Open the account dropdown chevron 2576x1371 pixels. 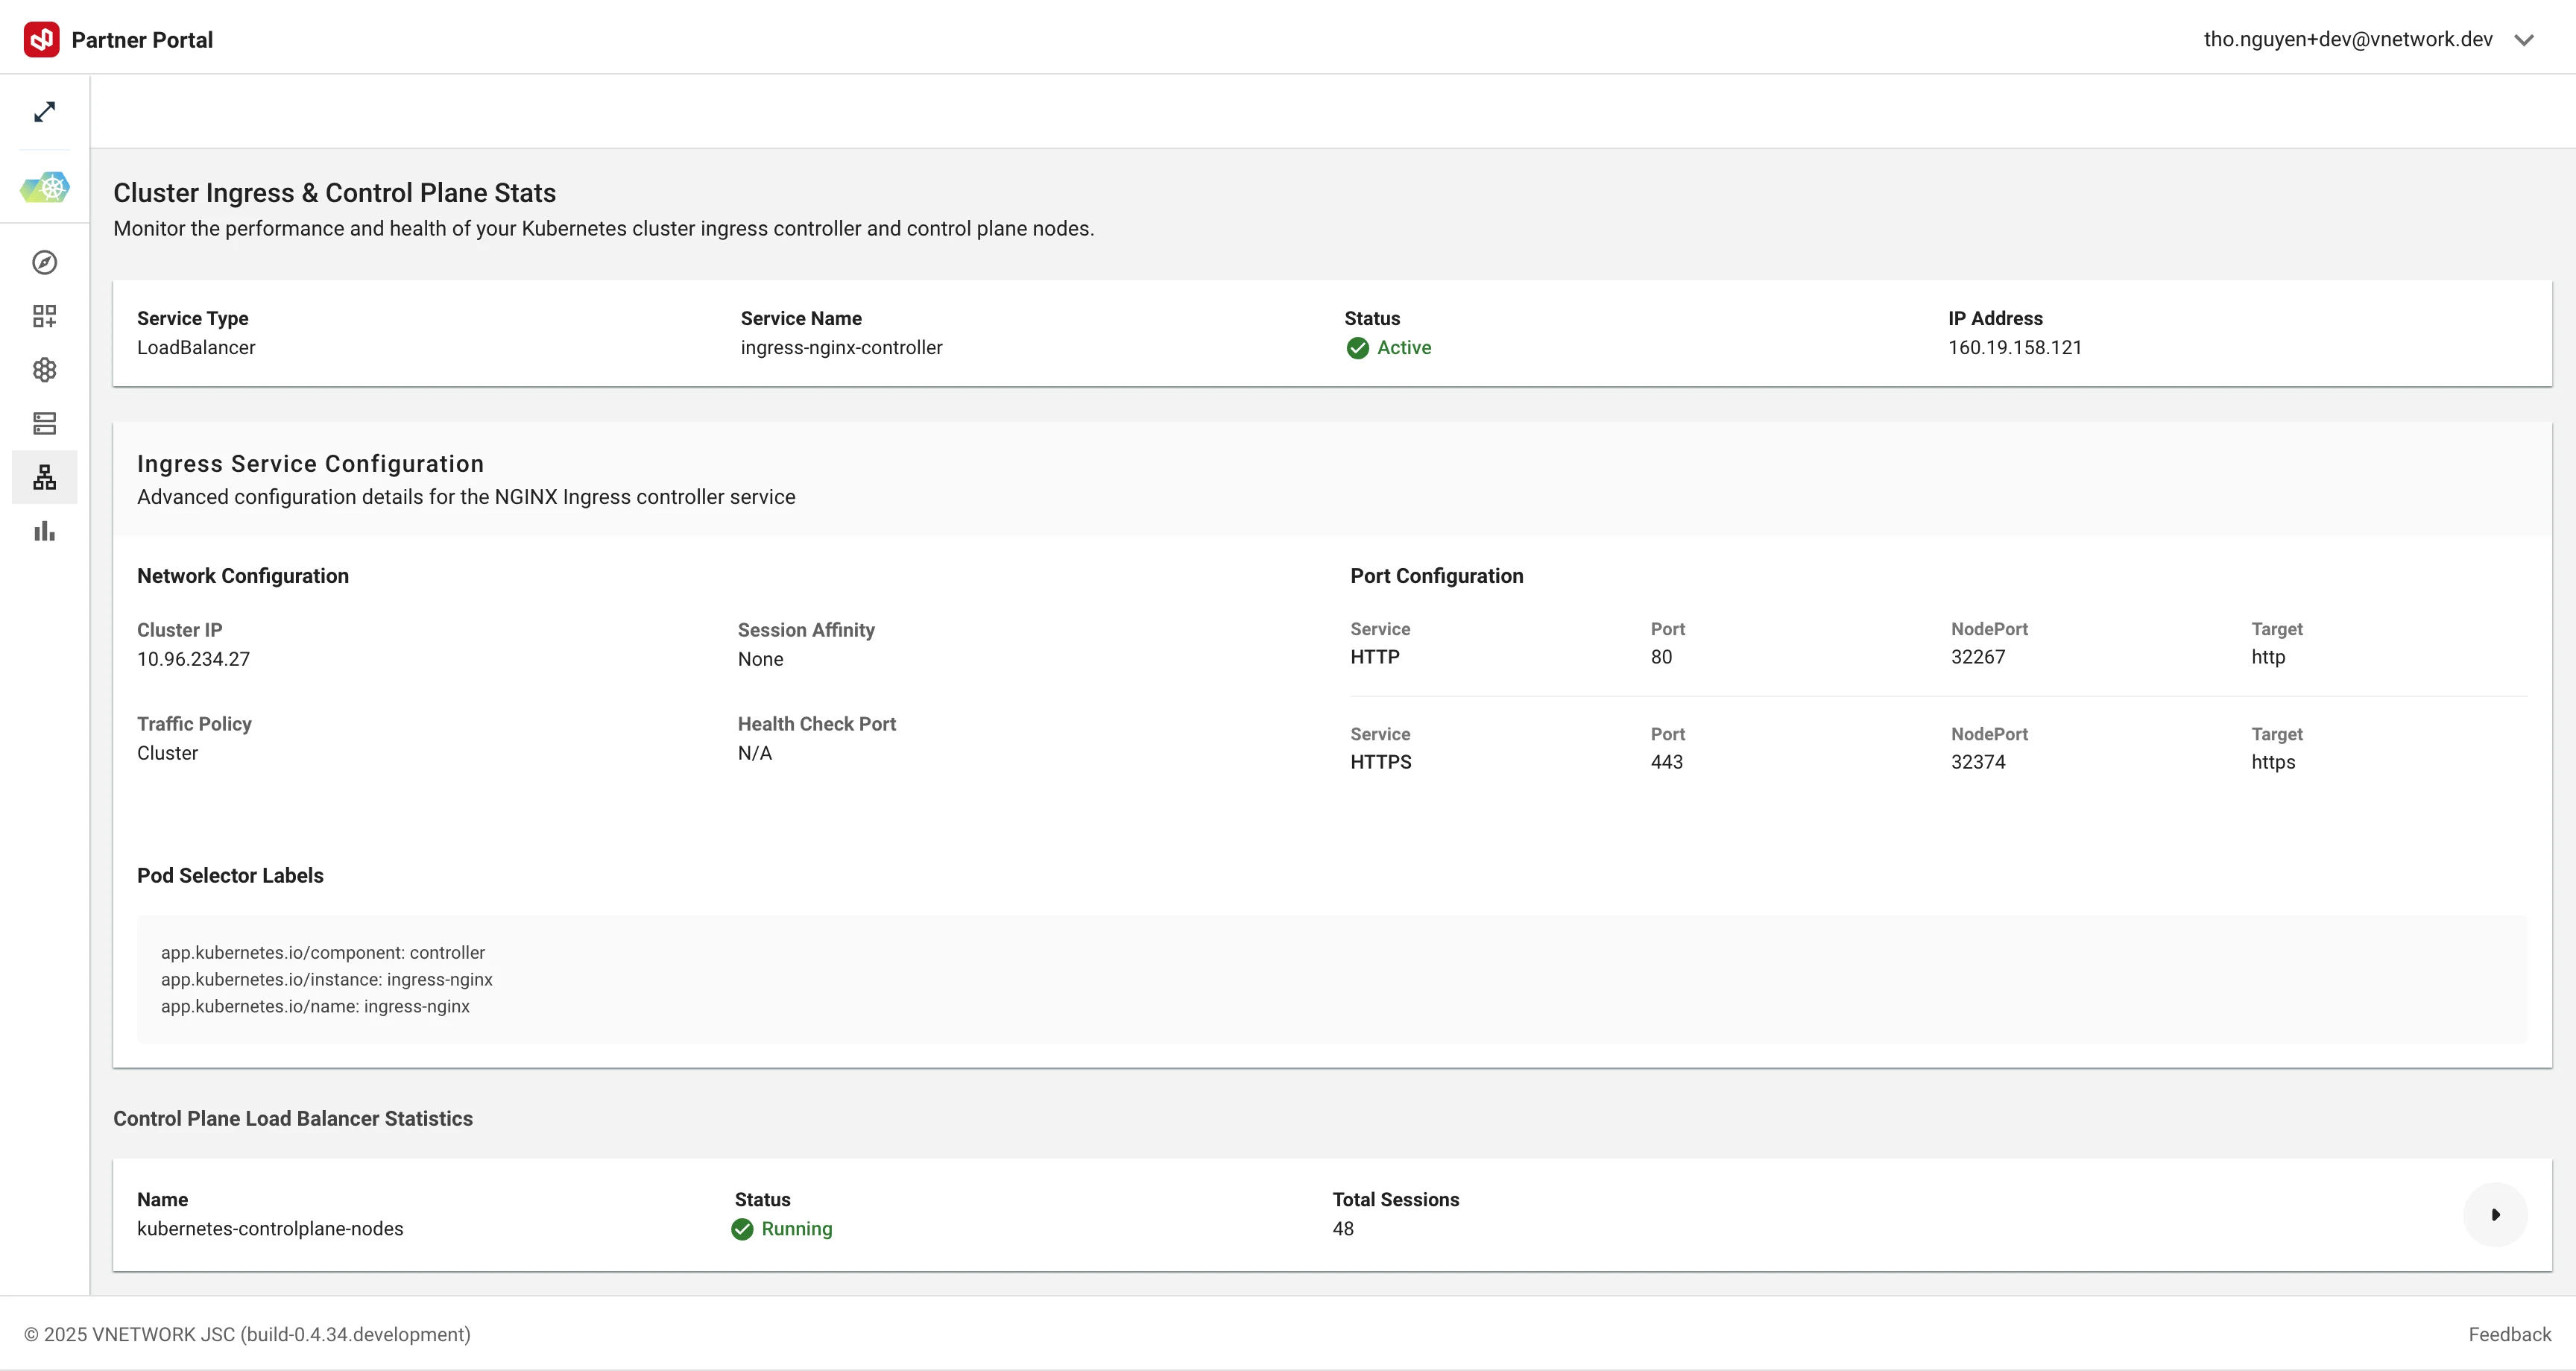click(x=2523, y=40)
